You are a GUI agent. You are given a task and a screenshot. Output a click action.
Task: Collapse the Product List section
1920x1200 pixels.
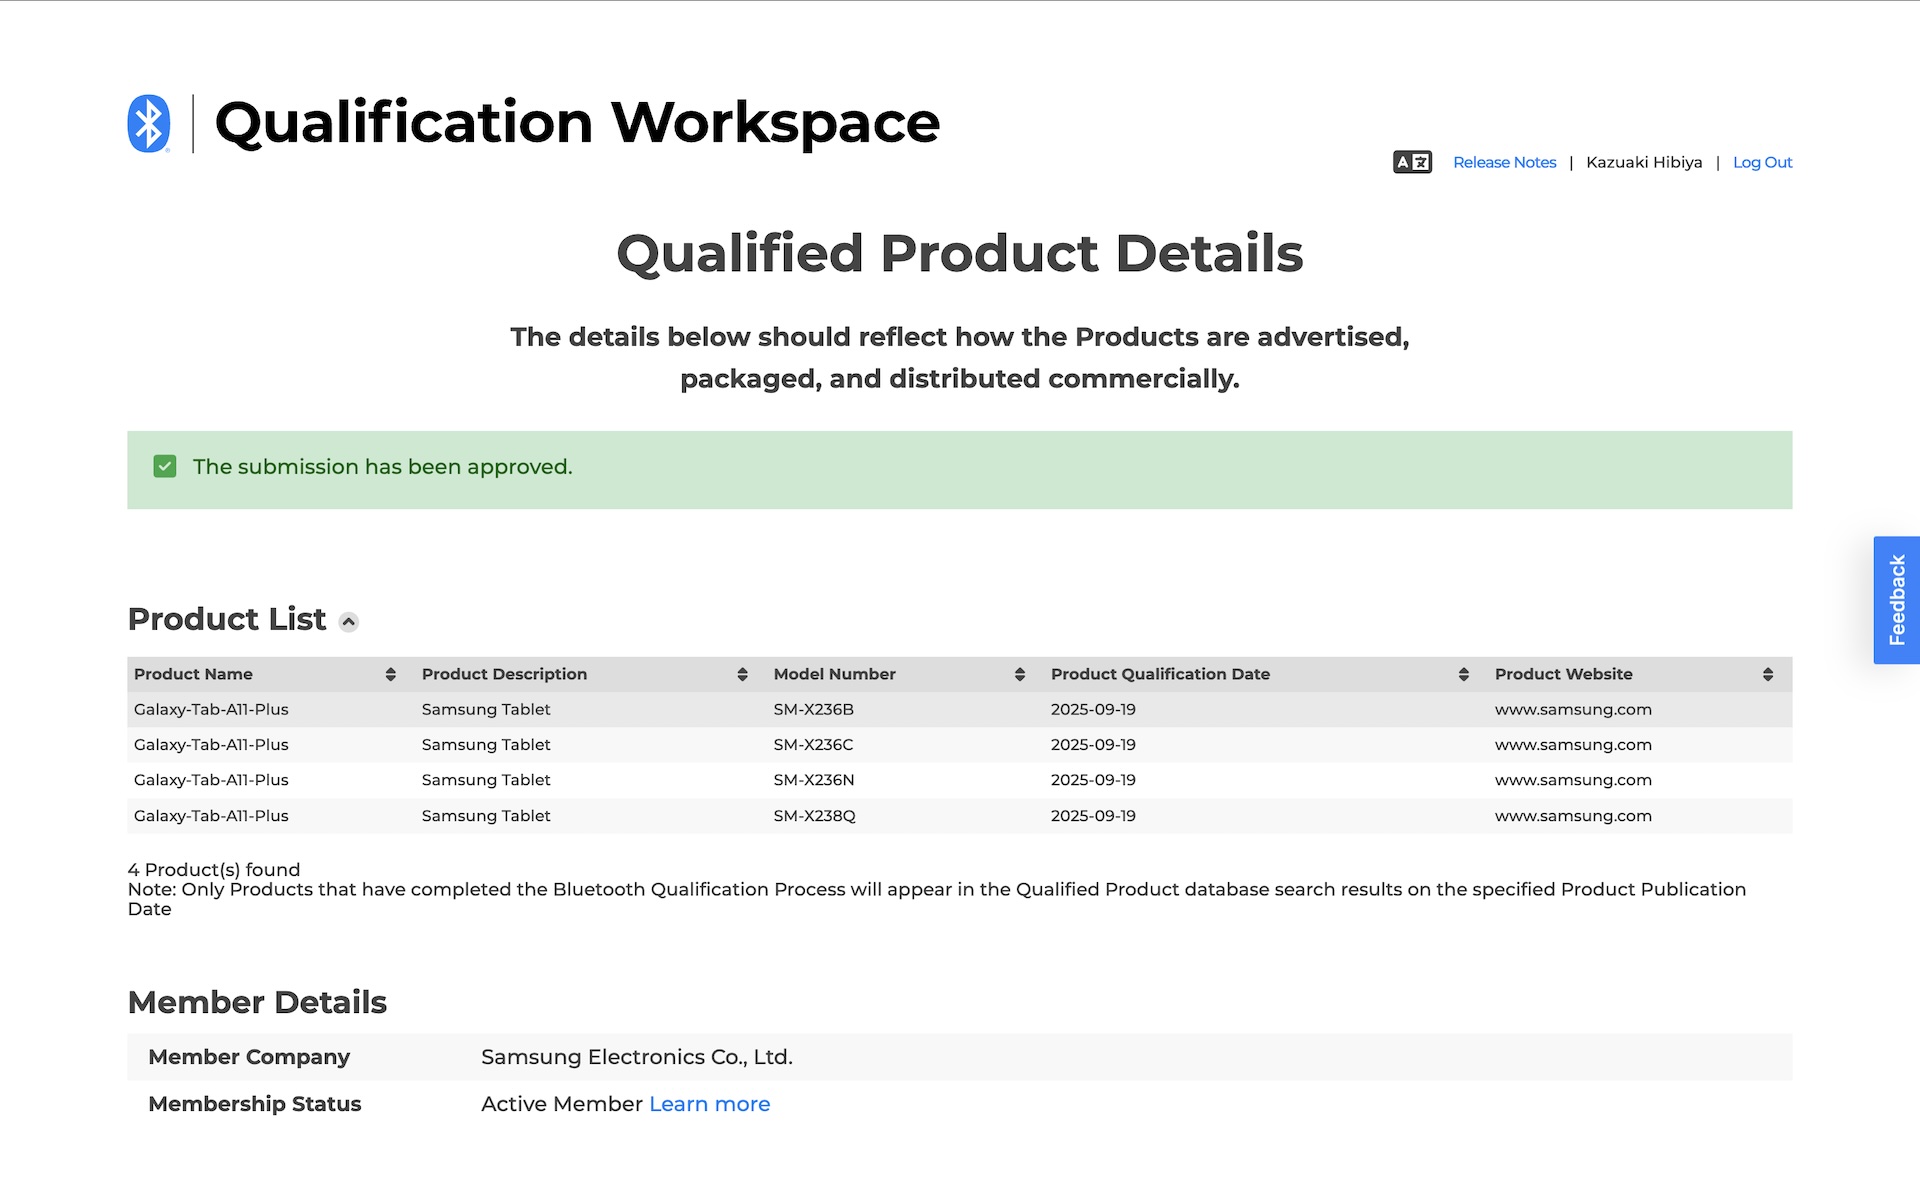coord(348,622)
